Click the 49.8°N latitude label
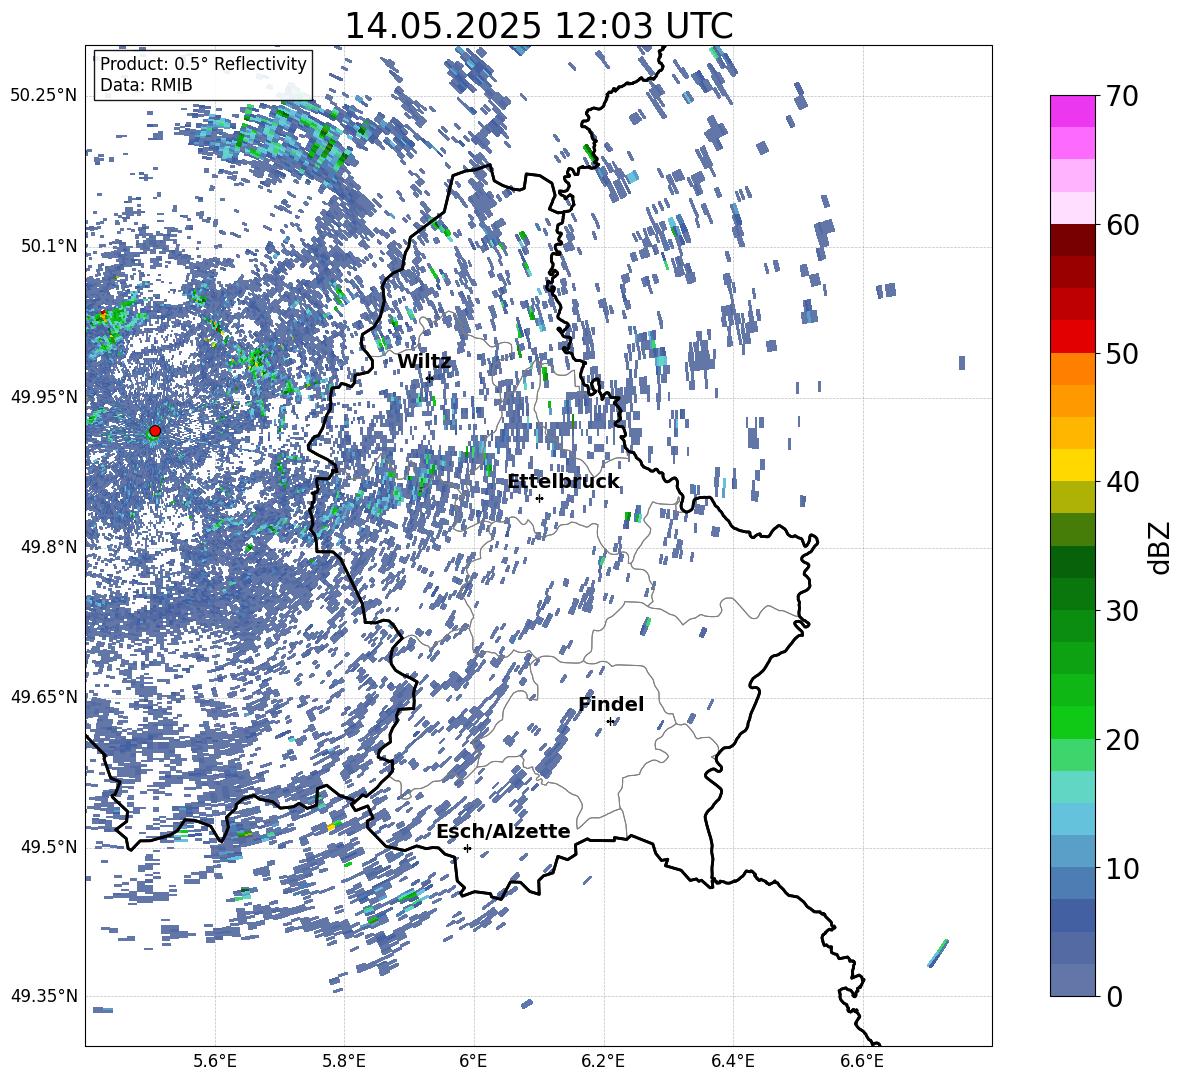This screenshot has height=1081, width=1184. coord(48,547)
